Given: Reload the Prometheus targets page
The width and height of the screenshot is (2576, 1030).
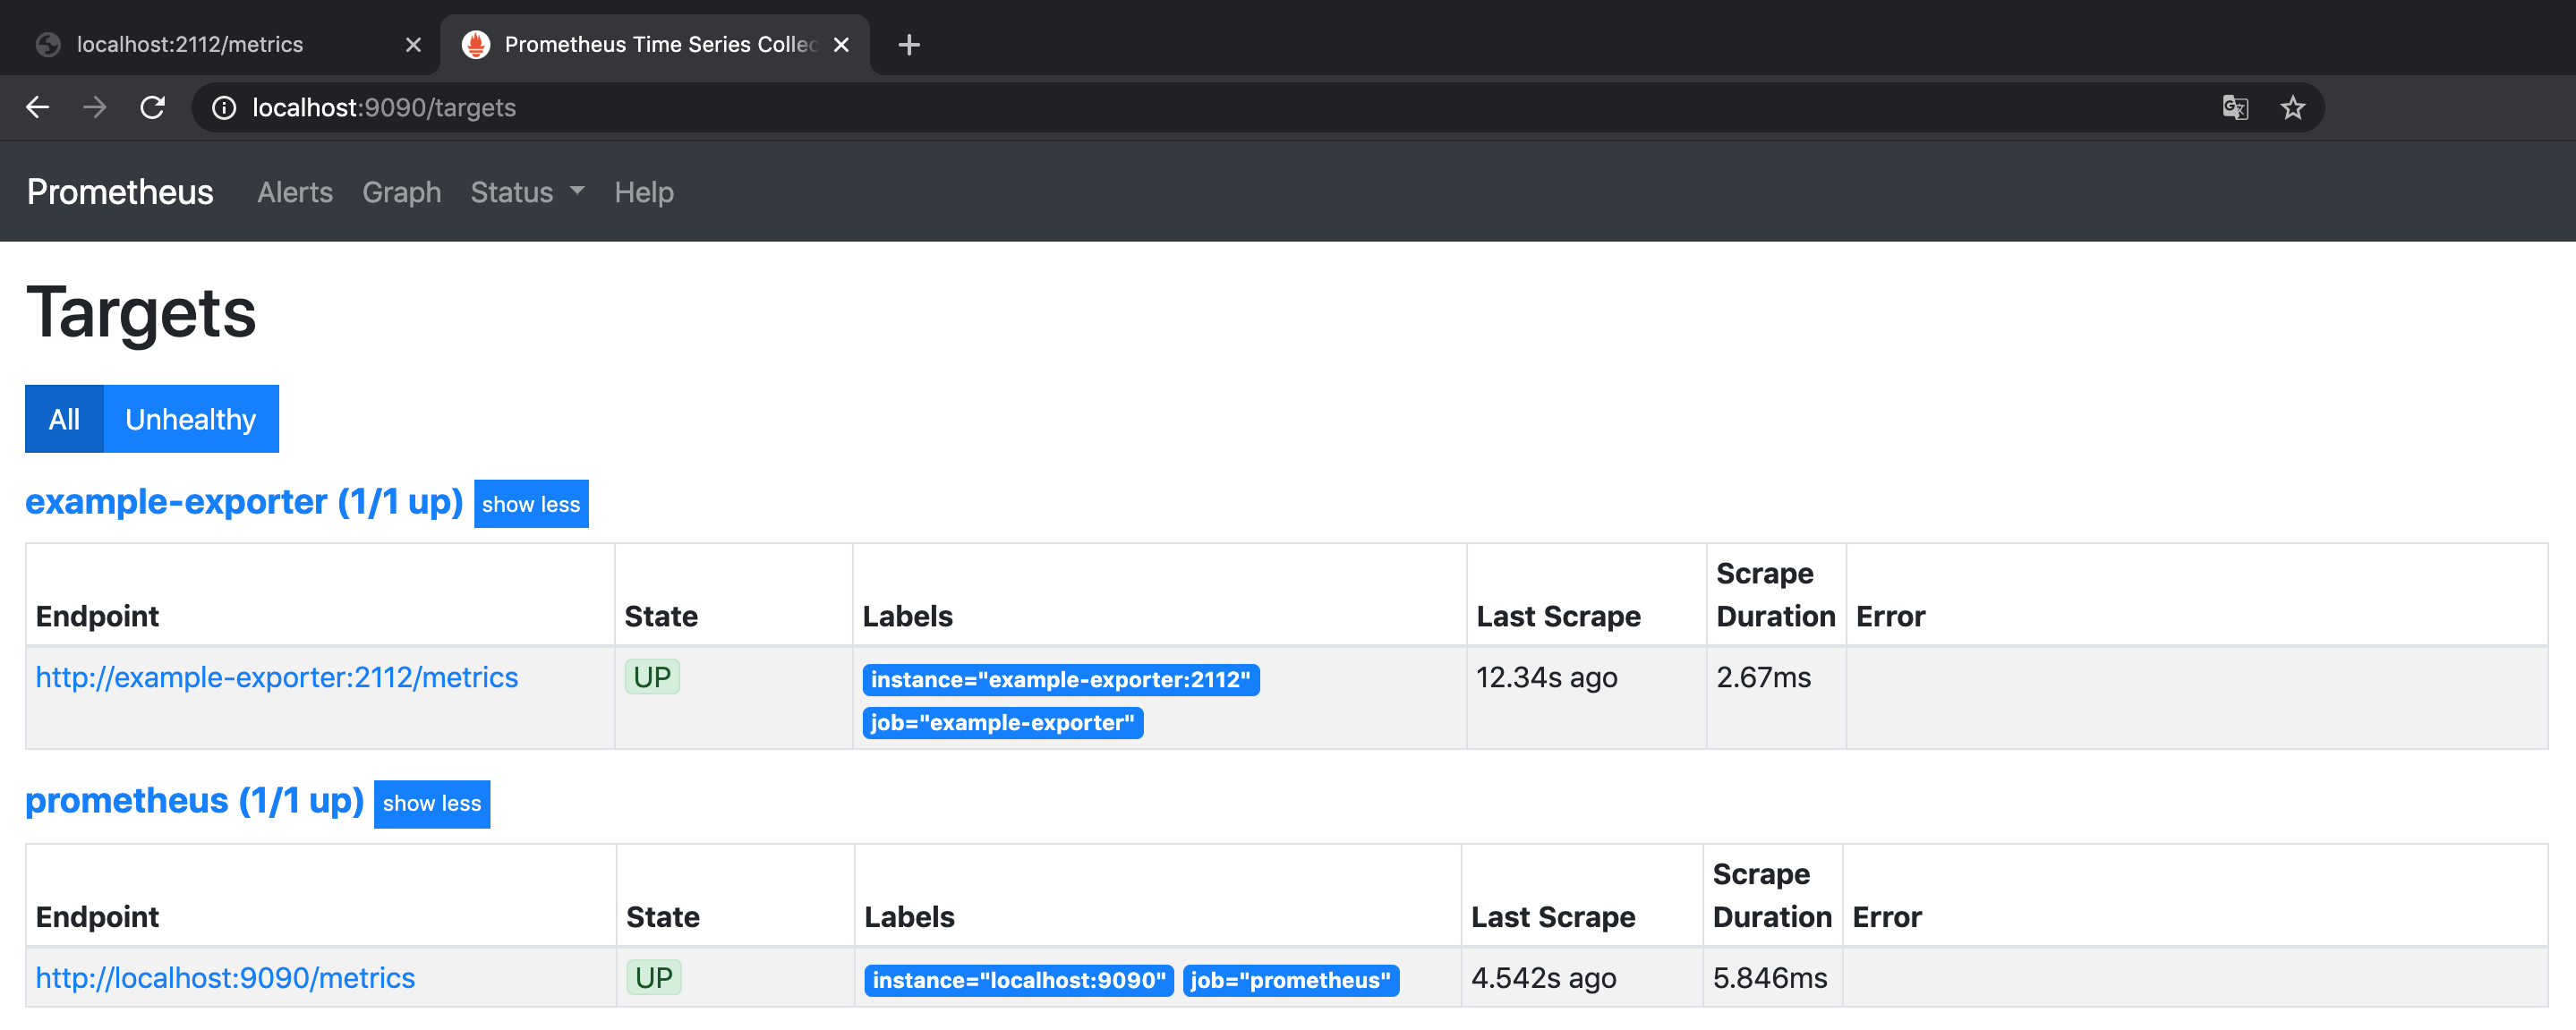Looking at the screenshot, I should [x=152, y=107].
